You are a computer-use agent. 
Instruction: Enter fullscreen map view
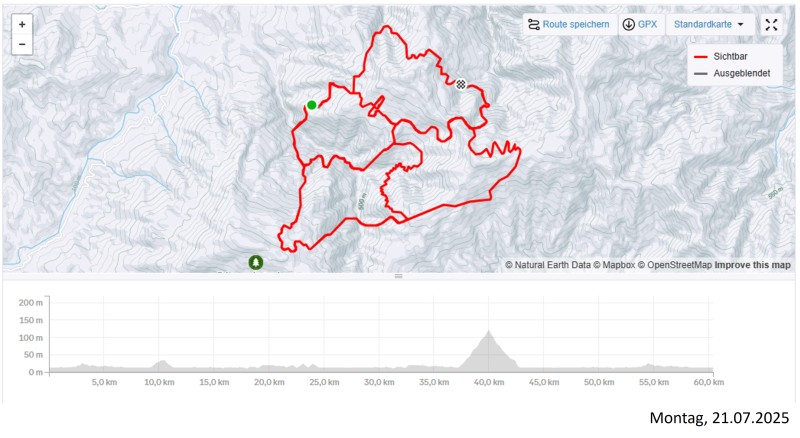point(771,24)
